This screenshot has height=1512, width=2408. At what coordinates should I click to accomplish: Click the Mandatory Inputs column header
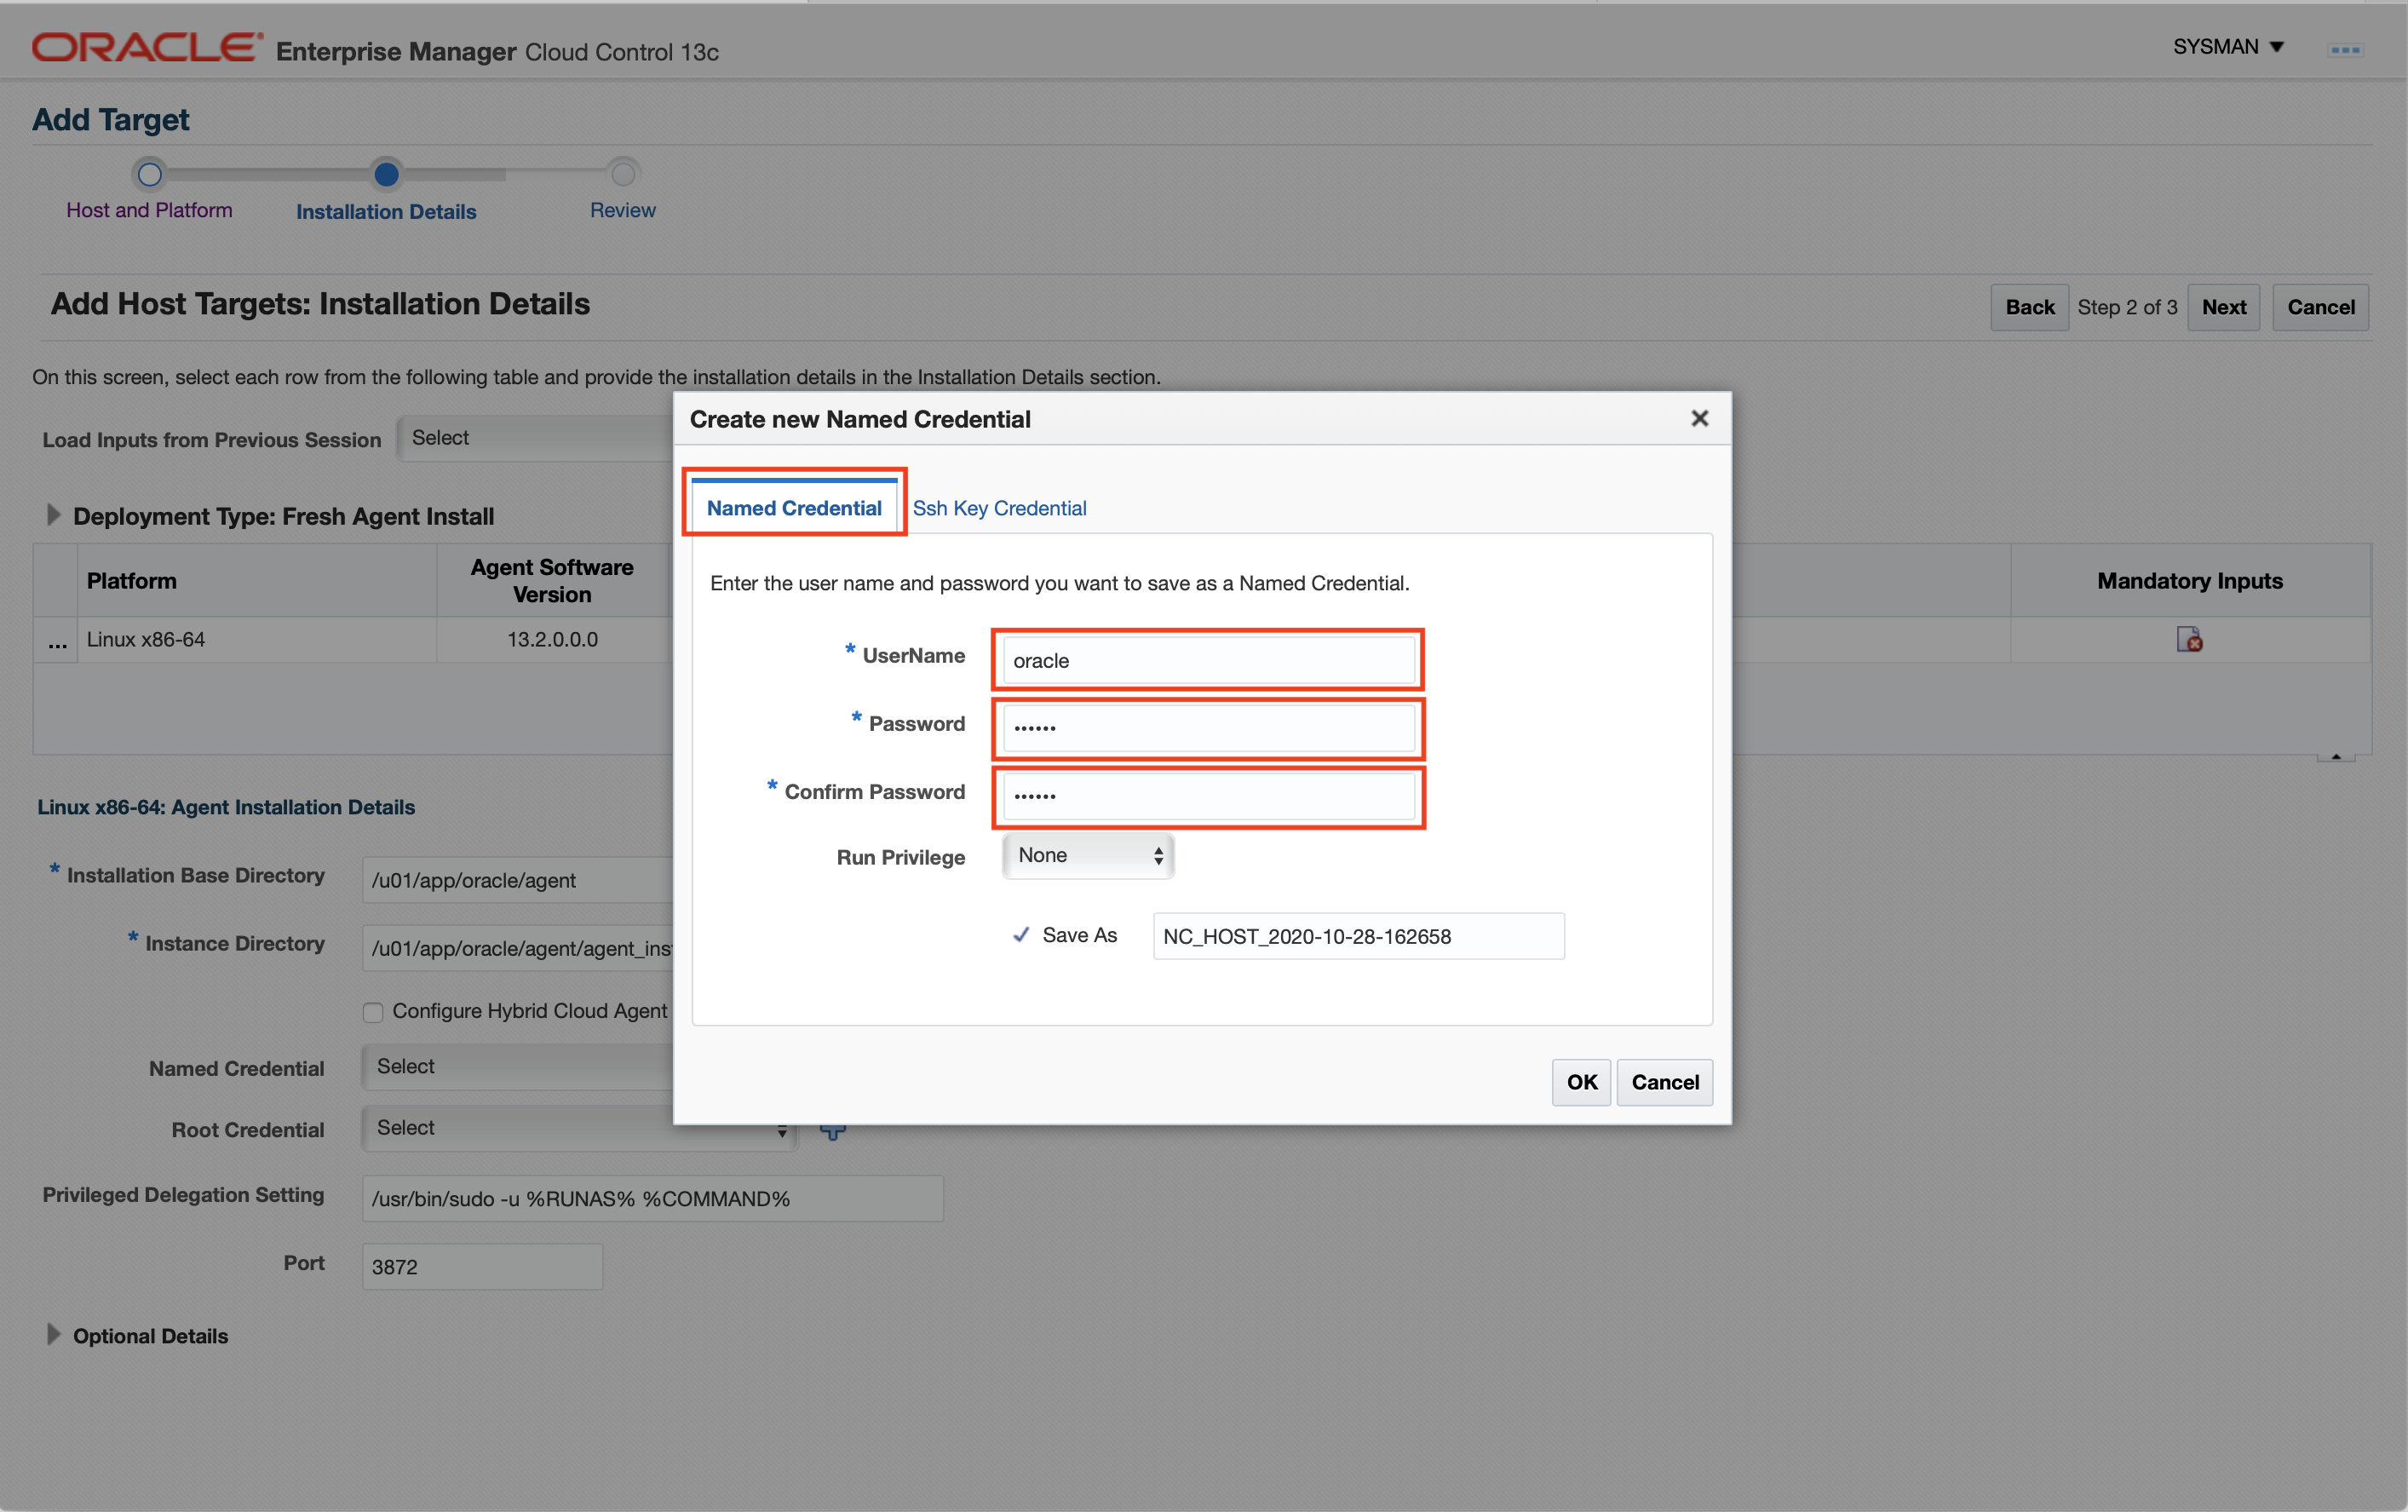[2189, 581]
